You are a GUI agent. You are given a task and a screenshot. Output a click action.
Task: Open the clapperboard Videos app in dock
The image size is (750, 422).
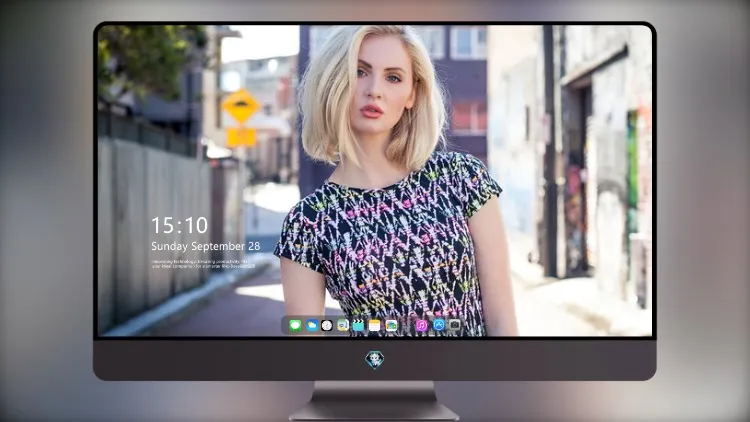click(358, 326)
